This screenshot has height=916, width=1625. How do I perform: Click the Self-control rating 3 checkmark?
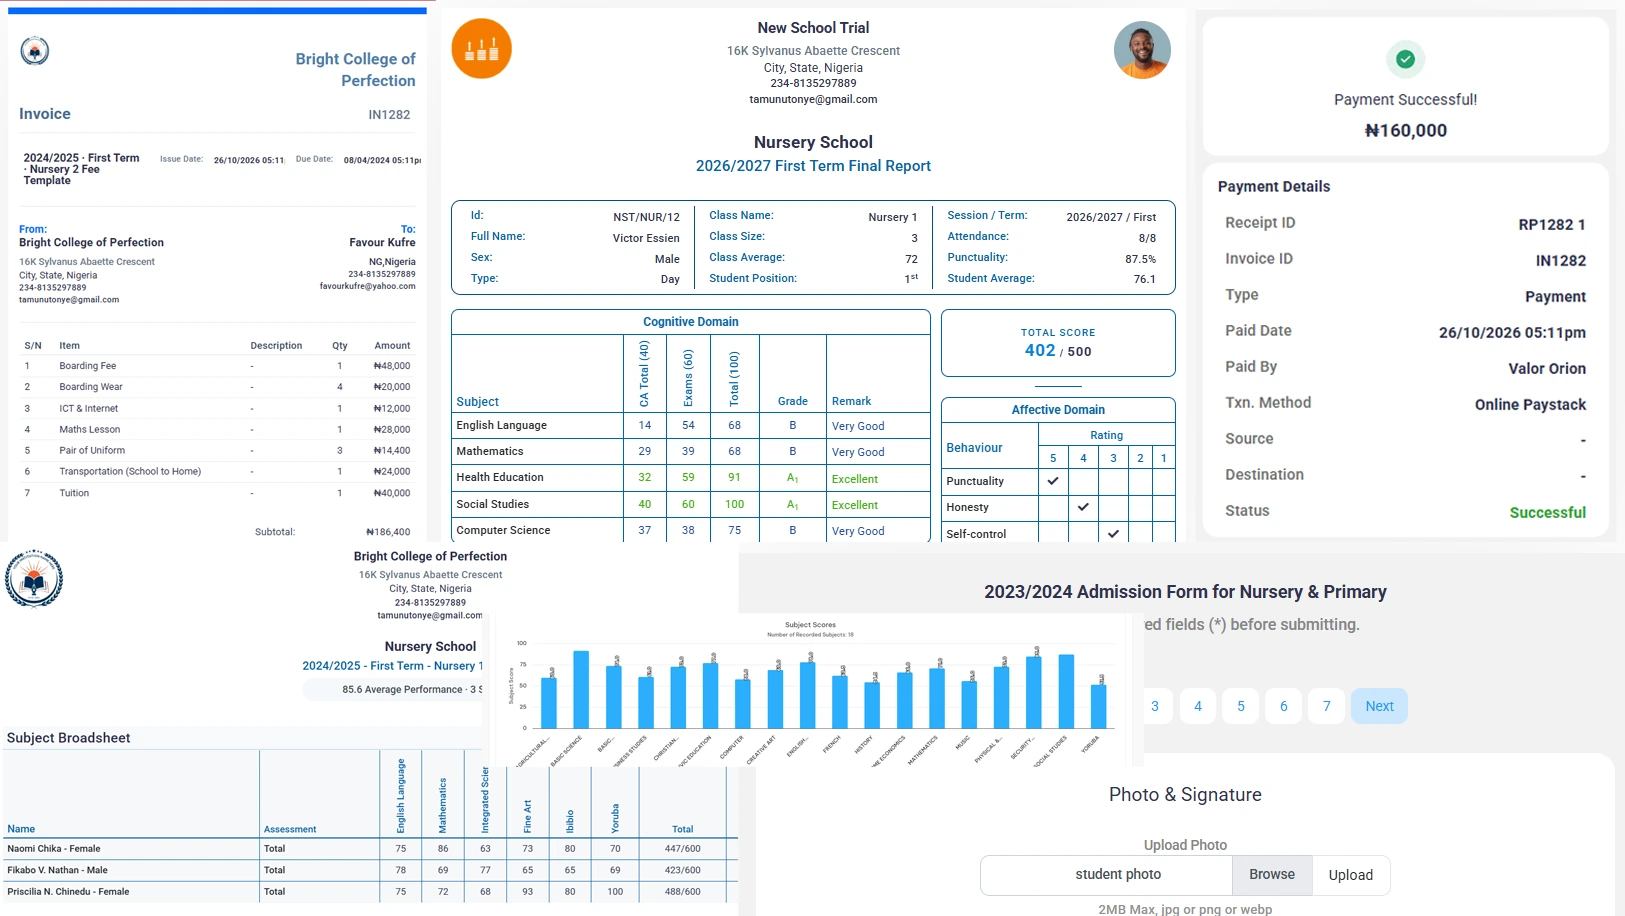(1113, 534)
